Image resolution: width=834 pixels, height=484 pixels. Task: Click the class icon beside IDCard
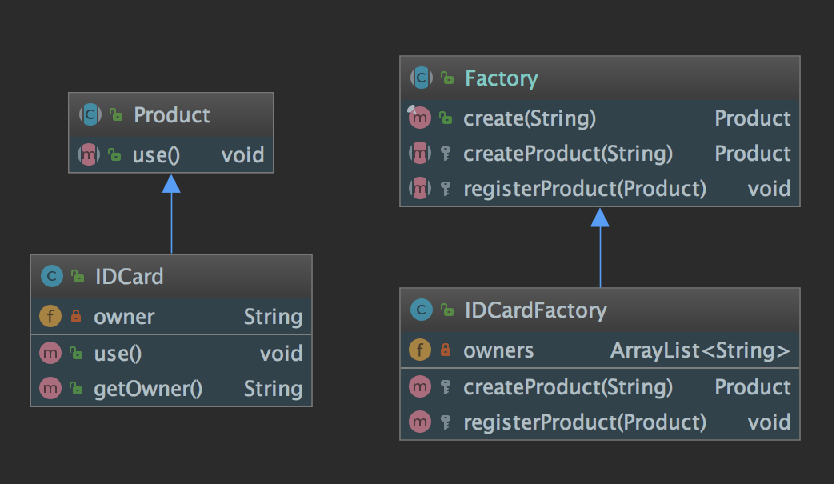click(x=52, y=277)
